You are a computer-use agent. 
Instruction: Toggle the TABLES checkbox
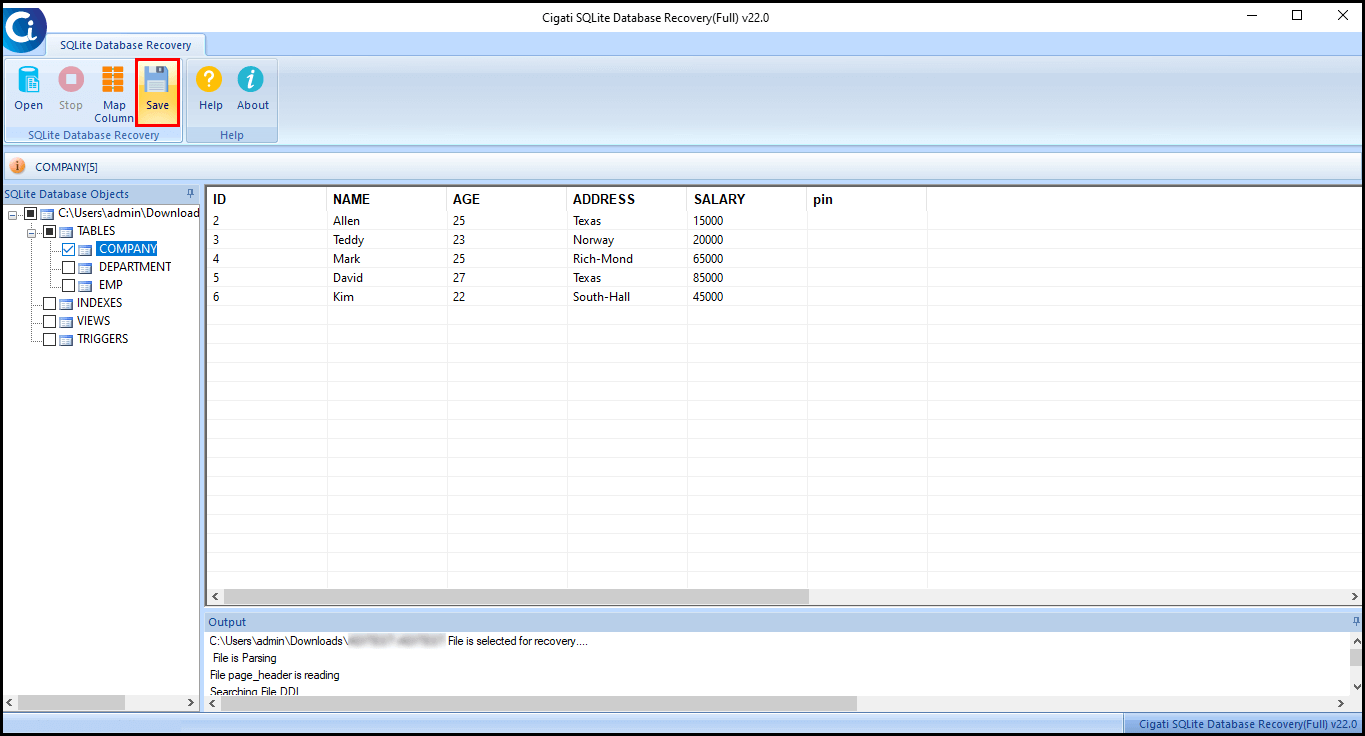(49, 231)
